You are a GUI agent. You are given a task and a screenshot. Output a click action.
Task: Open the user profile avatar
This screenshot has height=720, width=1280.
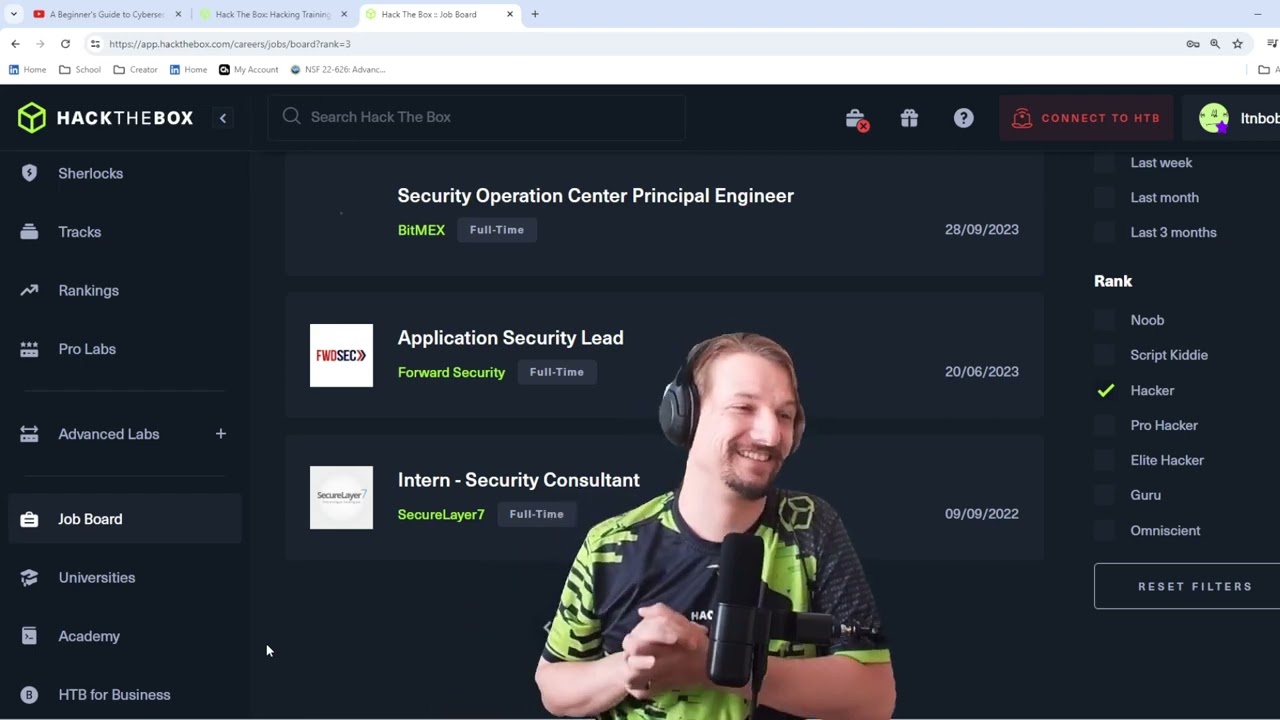point(1214,118)
